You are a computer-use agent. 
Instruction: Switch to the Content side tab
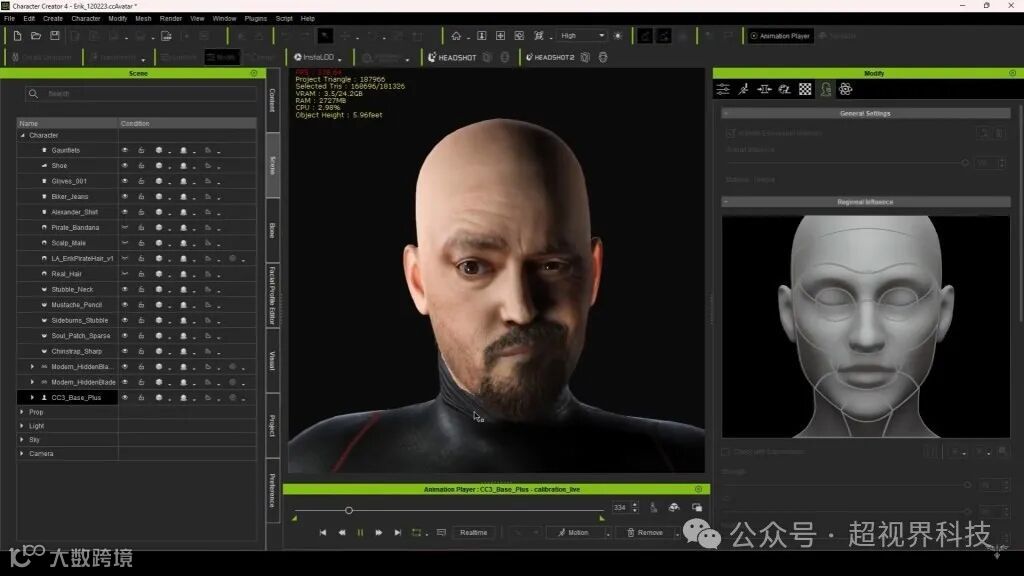pyautogui.click(x=272, y=101)
